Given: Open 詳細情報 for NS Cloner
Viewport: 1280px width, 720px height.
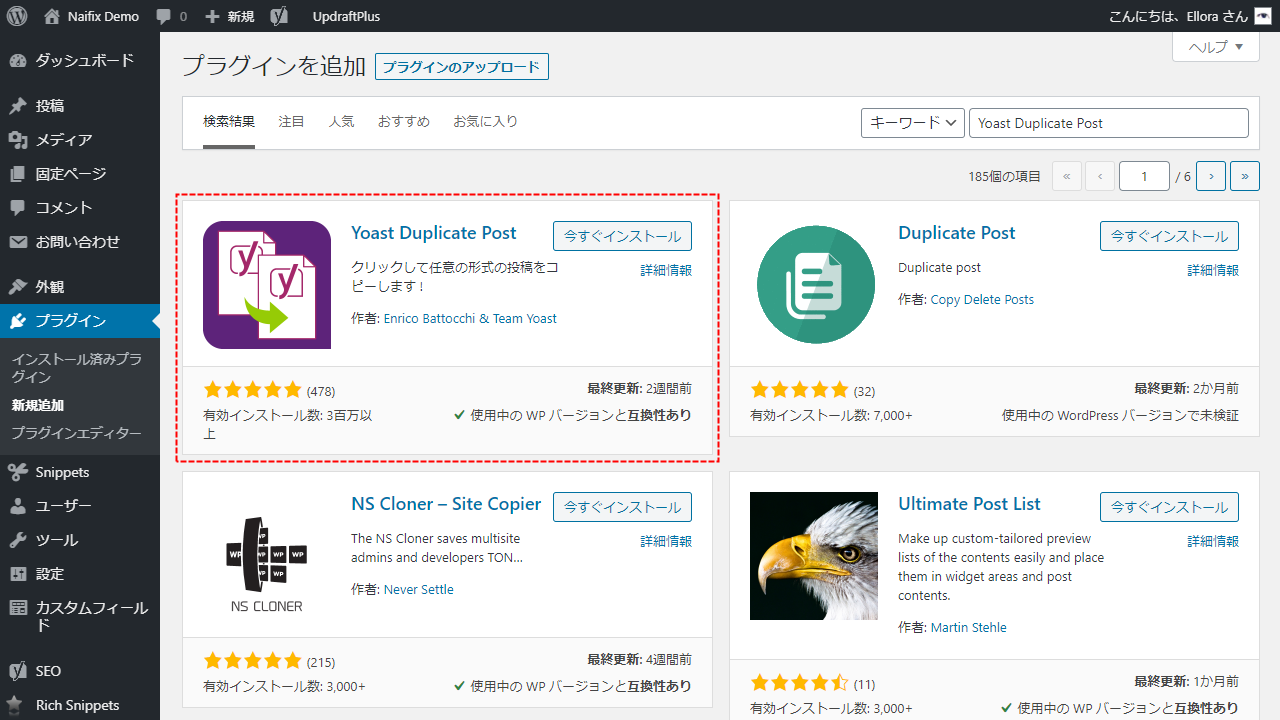Looking at the screenshot, I should (666, 541).
